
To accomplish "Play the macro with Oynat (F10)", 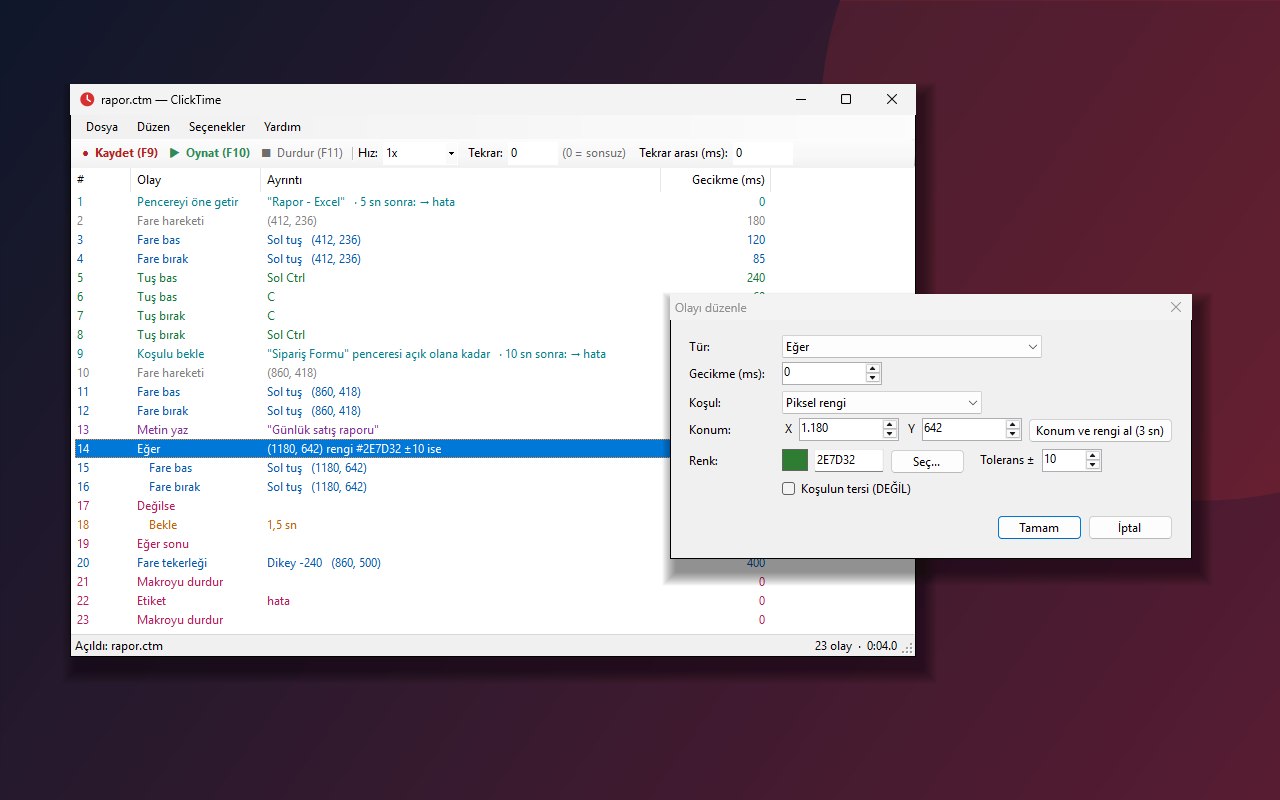I will pos(210,153).
